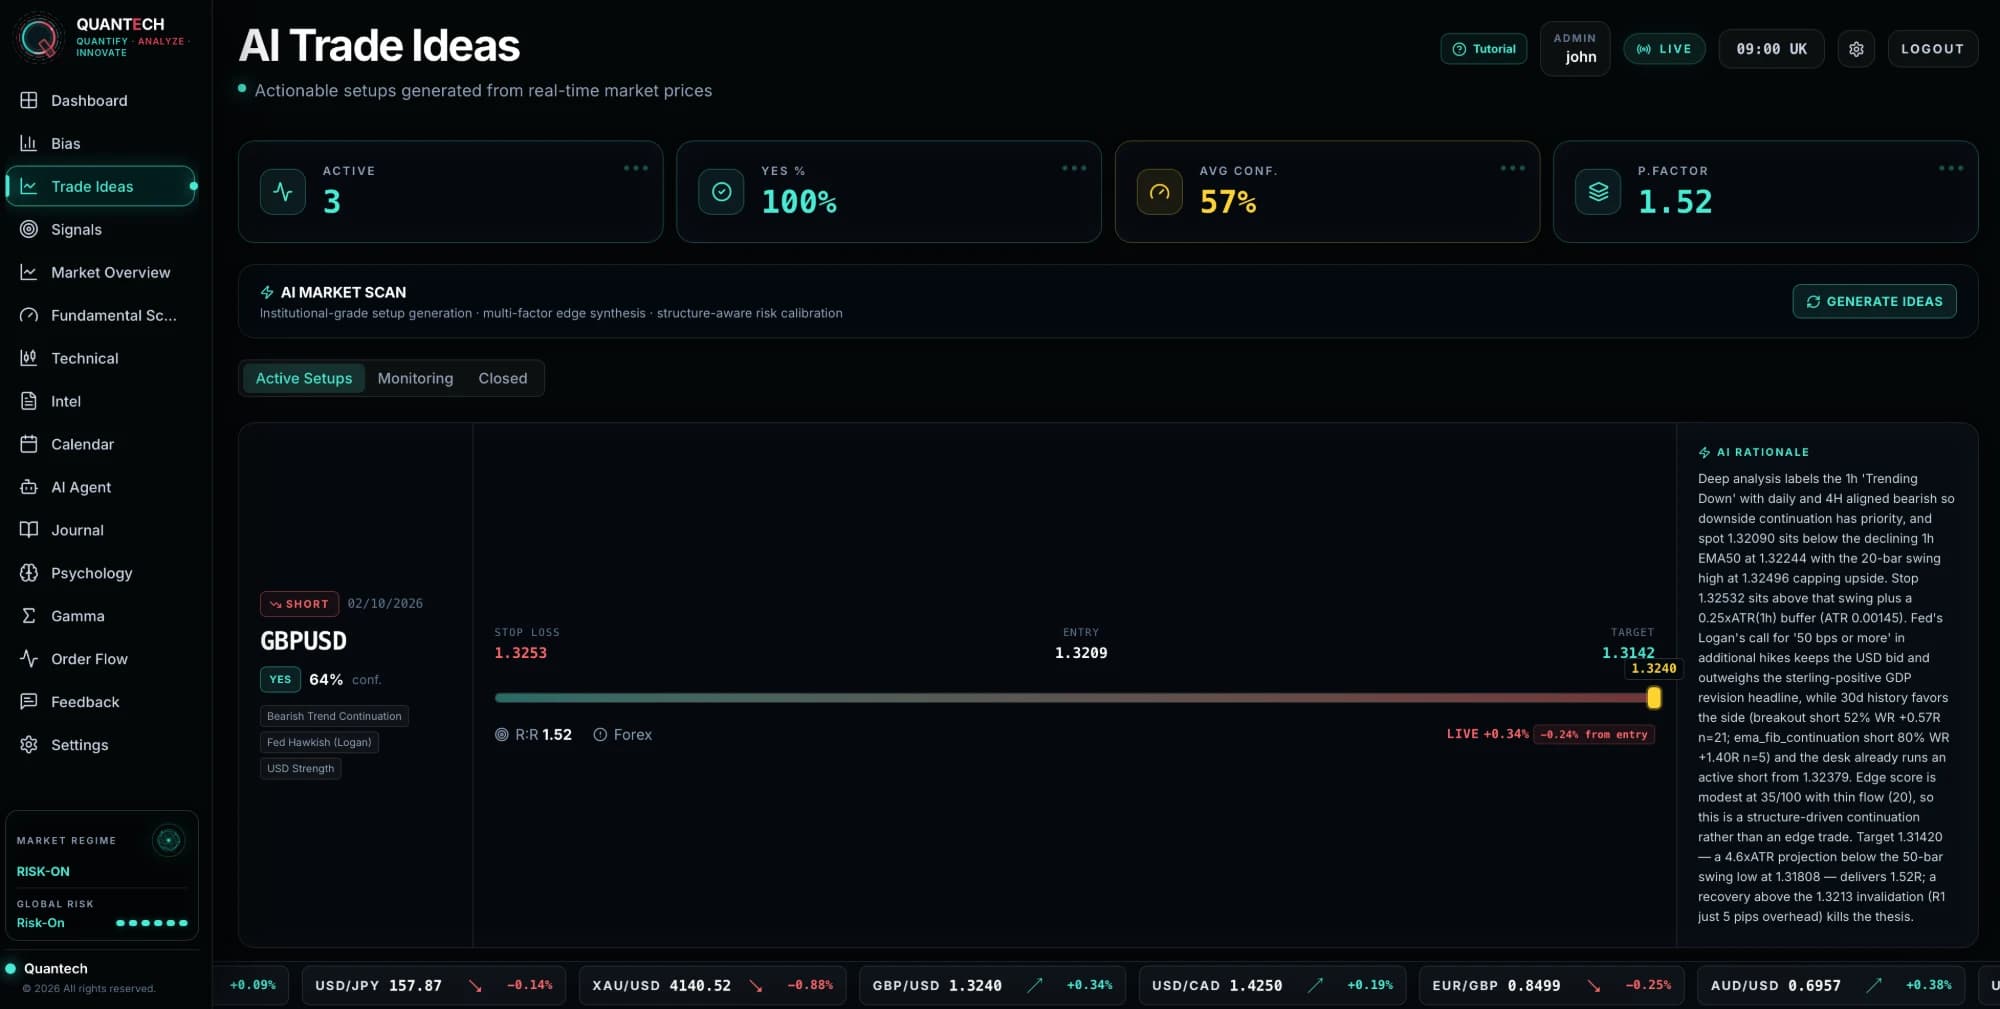Click the XAU/USD 4140.52 ticker item
The height and width of the screenshot is (1009, 2000).
pyautogui.click(x=712, y=985)
